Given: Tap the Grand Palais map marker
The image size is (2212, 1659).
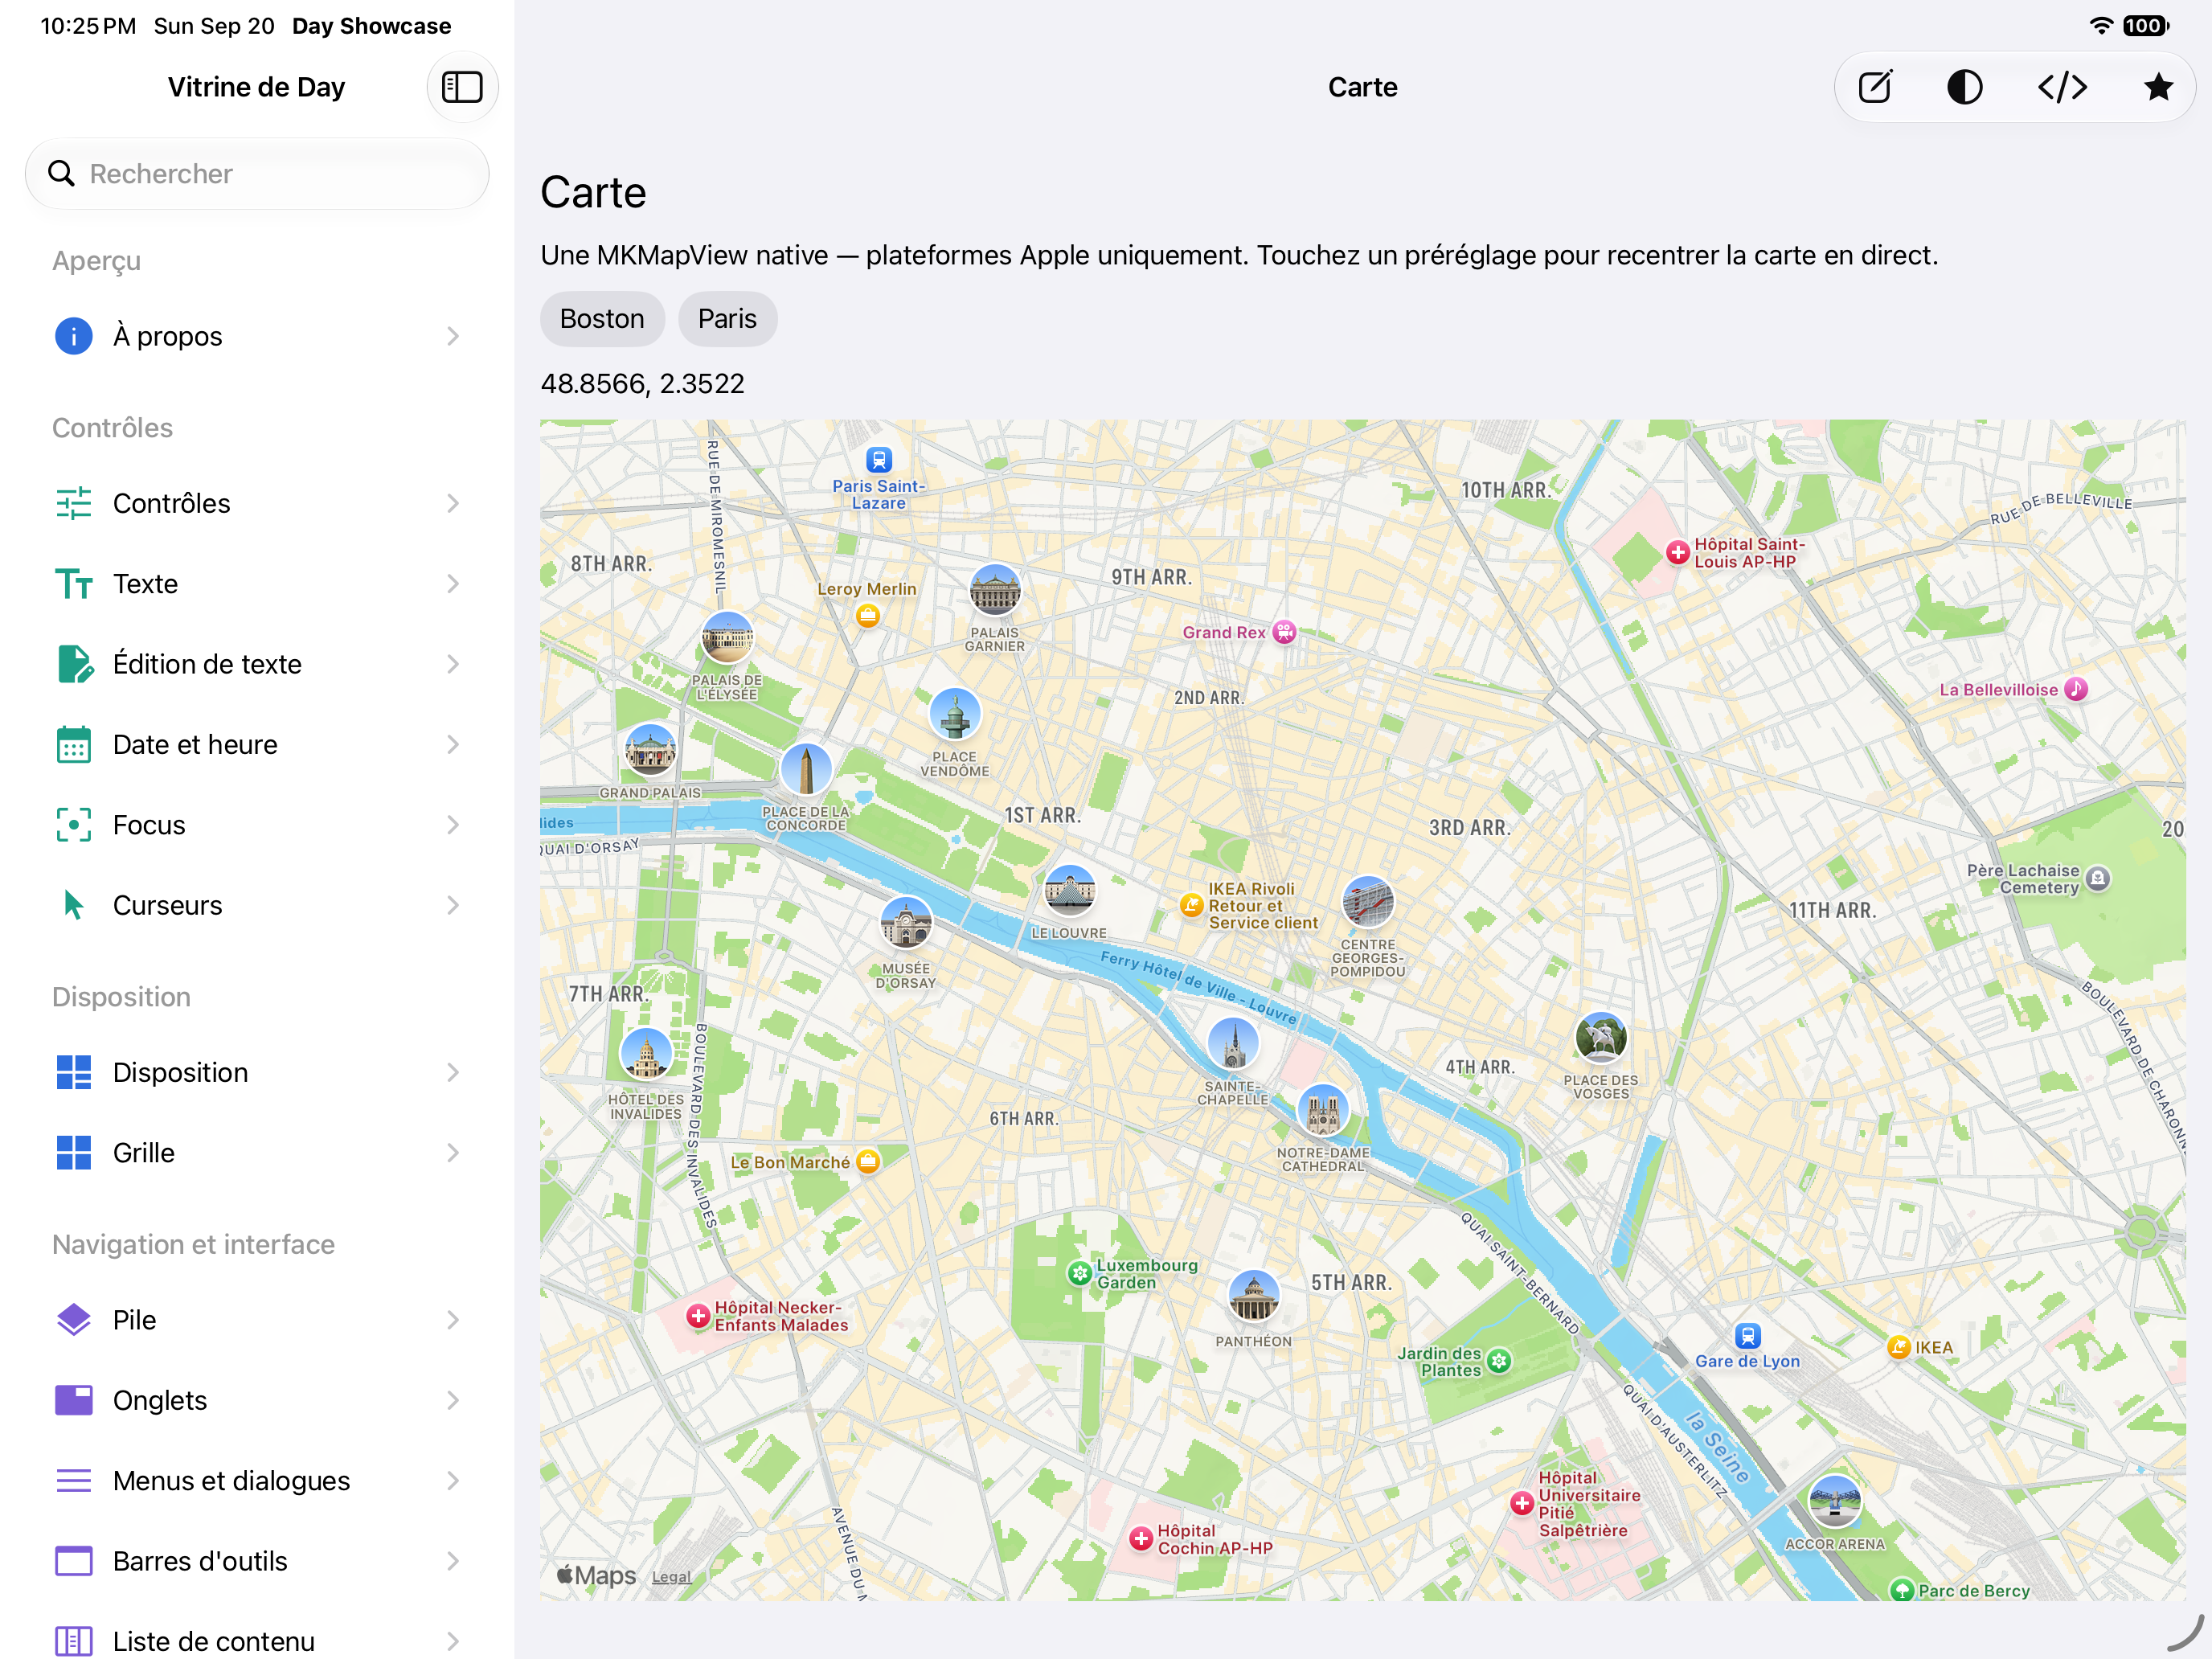Looking at the screenshot, I should [x=650, y=750].
